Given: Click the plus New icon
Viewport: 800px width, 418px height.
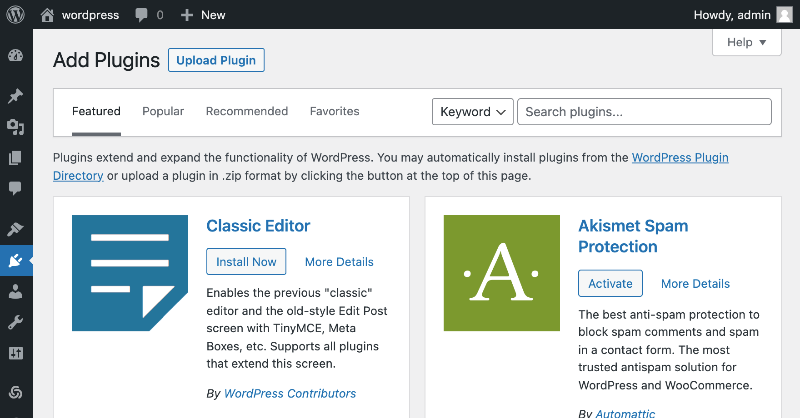Looking at the screenshot, I should point(187,15).
